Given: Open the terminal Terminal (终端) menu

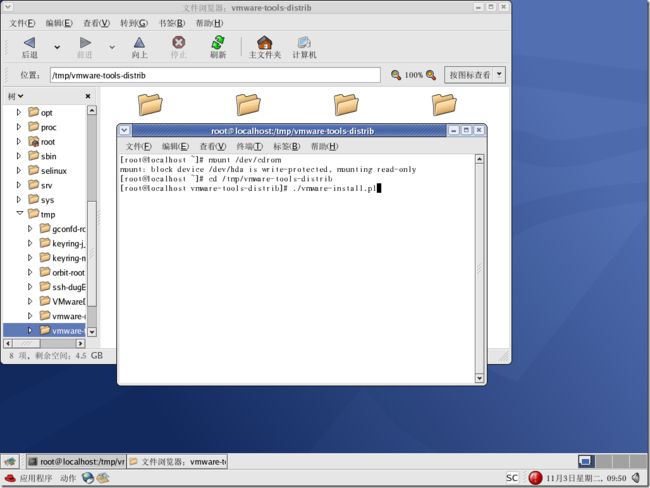Looking at the screenshot, I should pos(250,146).
